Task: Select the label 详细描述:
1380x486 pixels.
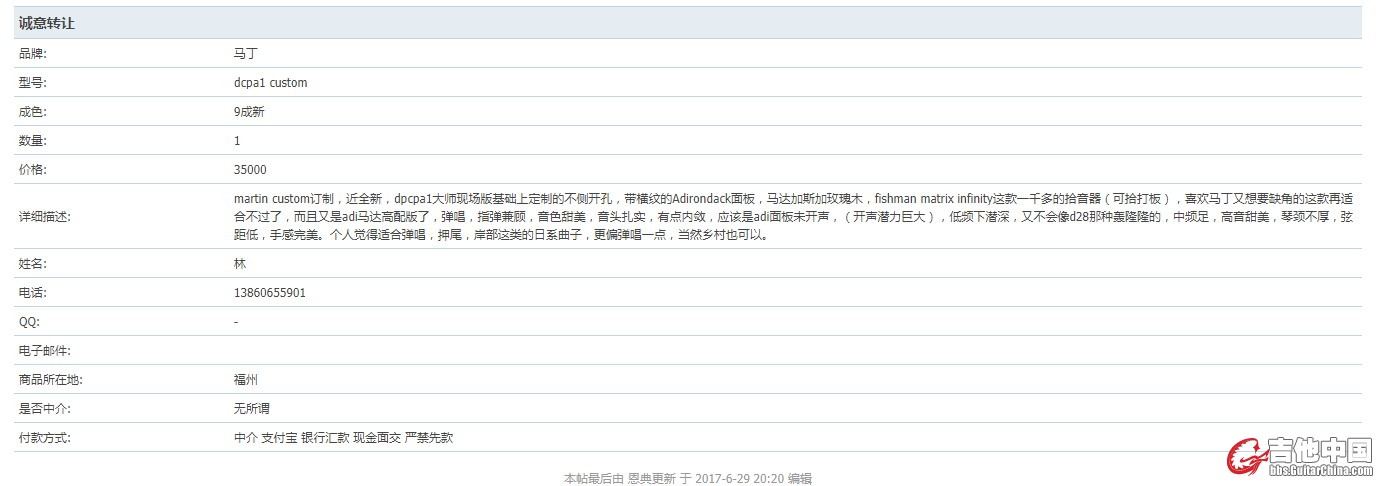Action: point(46,217)
